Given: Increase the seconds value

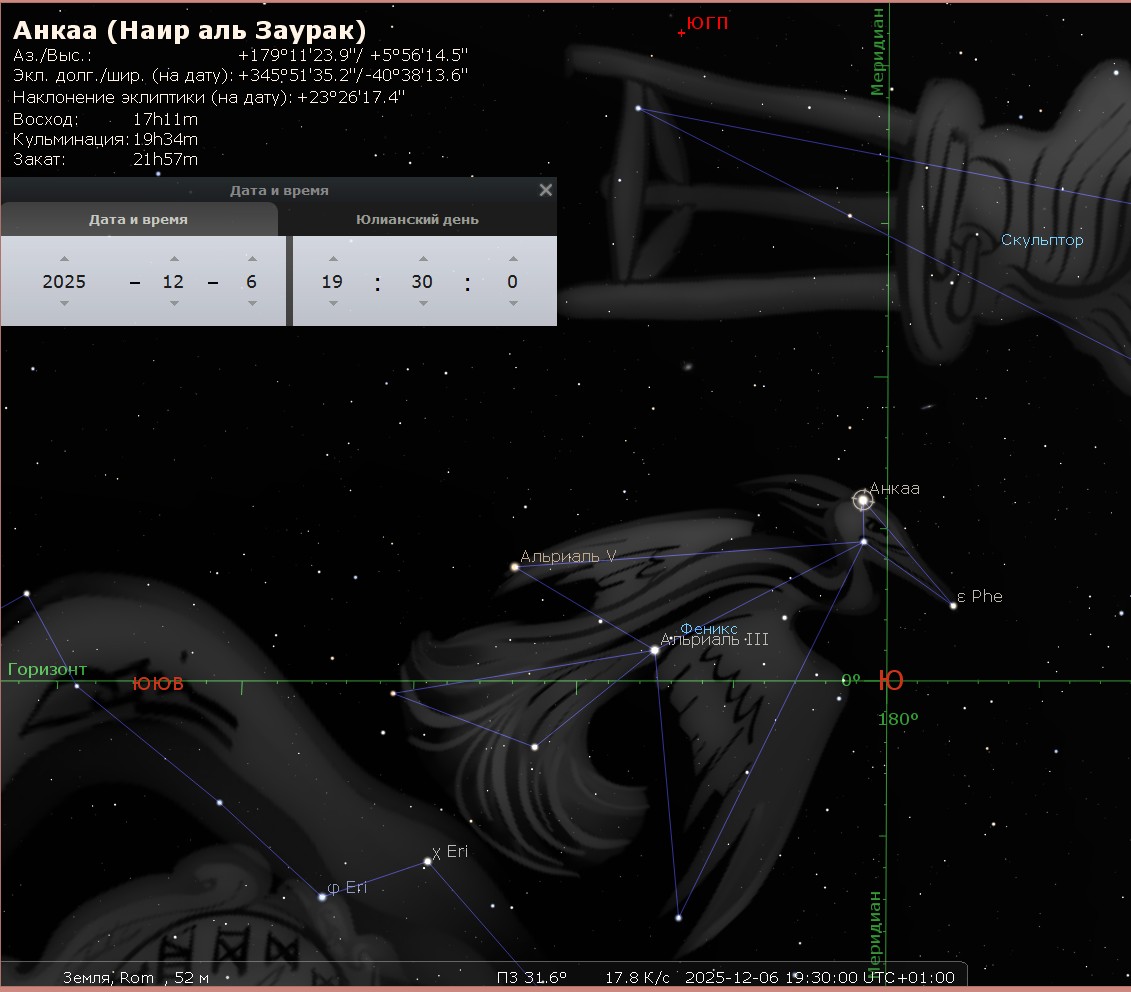Looking at the screenshot, I should 512,259.
